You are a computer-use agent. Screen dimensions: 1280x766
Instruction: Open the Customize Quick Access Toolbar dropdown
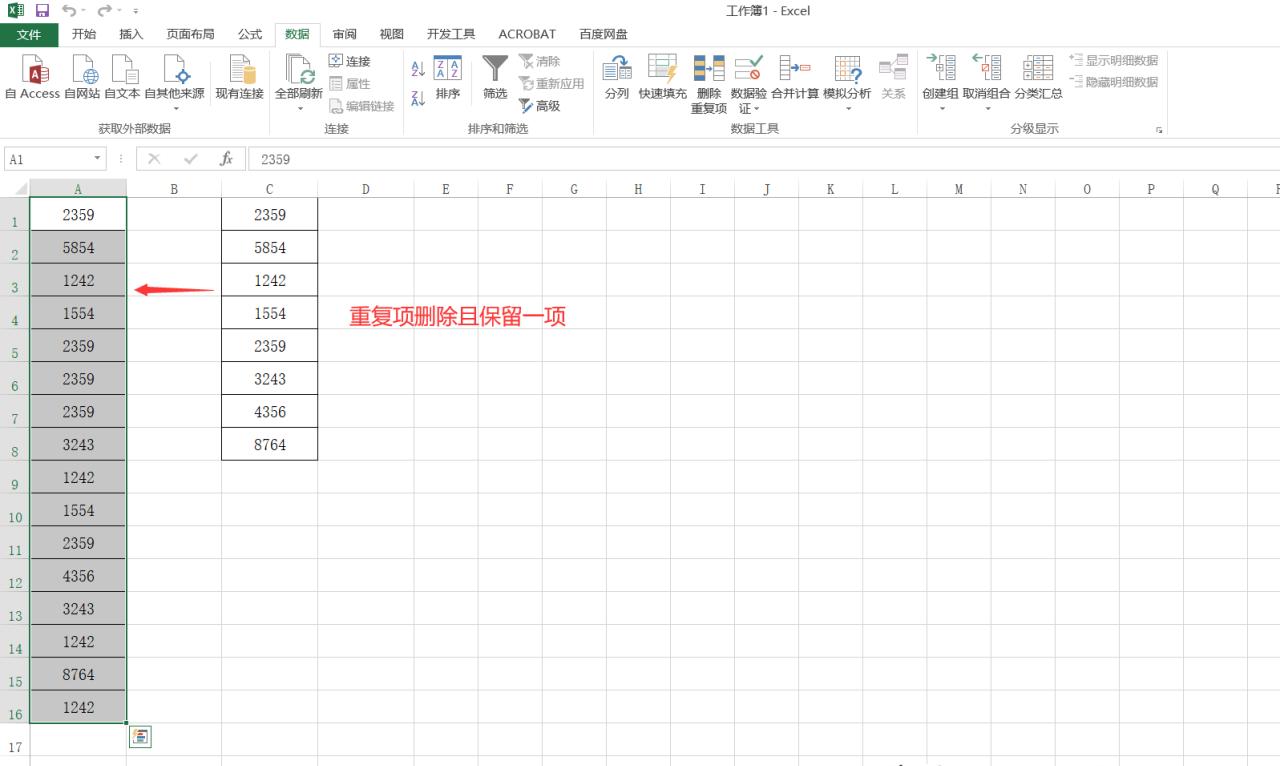point(135,12)
